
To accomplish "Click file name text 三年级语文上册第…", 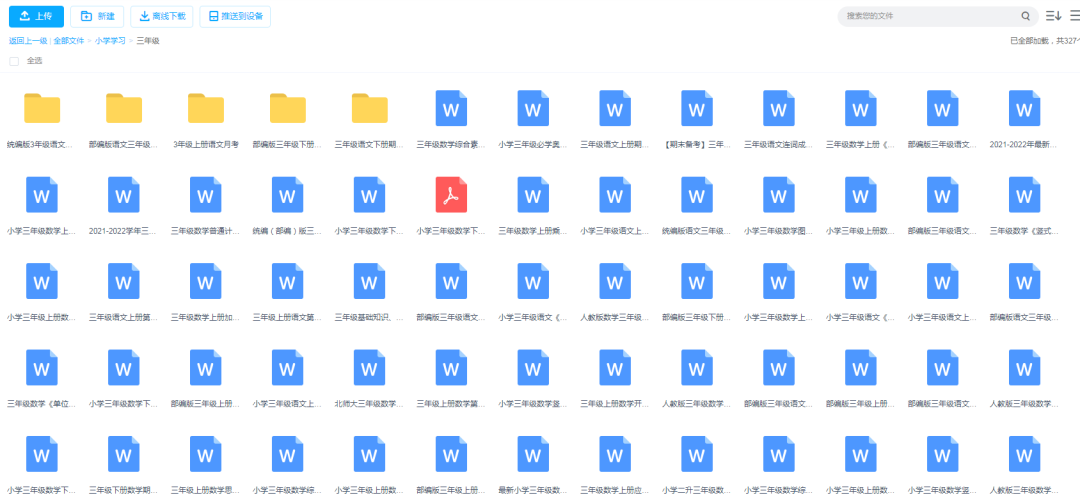I will [124, 317].
